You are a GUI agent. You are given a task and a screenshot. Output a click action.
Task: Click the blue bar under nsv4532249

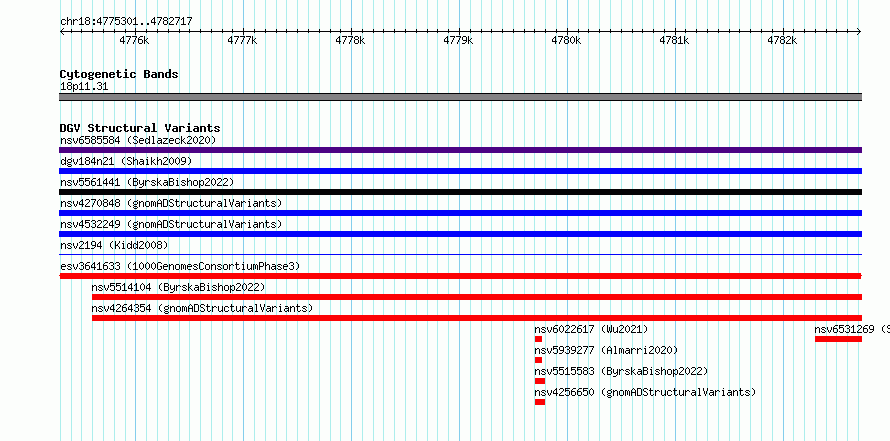pos(460,234)
